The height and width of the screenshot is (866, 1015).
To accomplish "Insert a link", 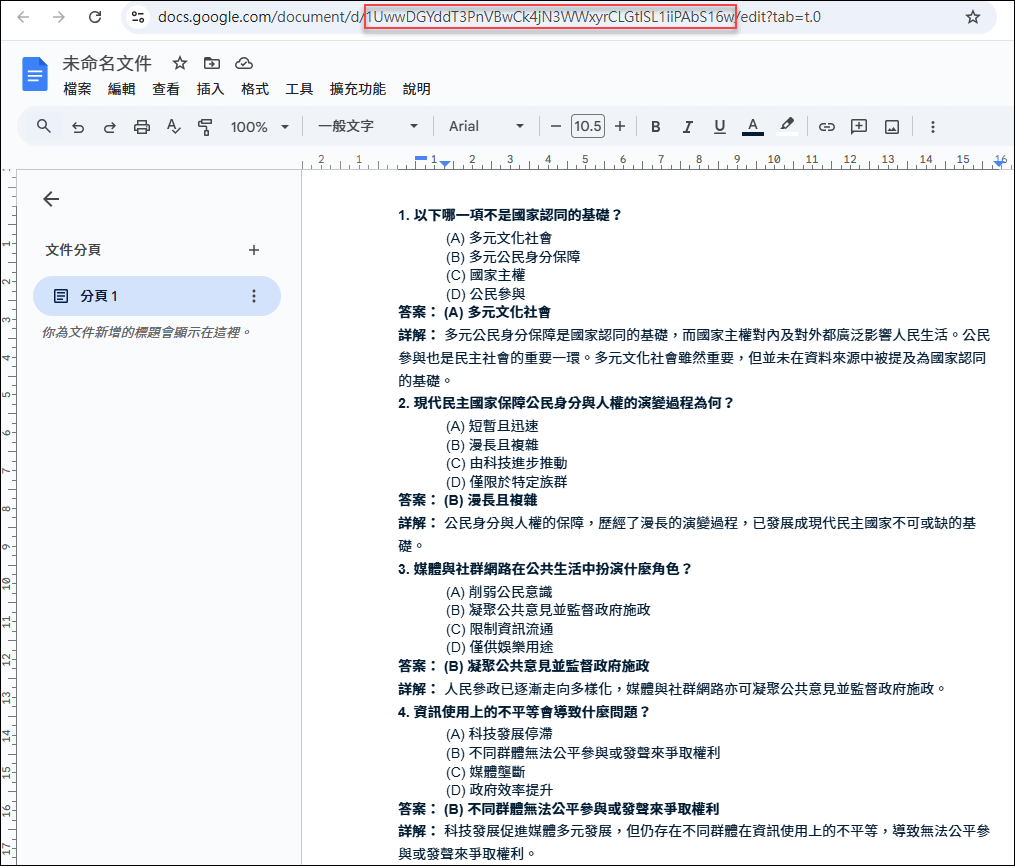I will 827,127.
